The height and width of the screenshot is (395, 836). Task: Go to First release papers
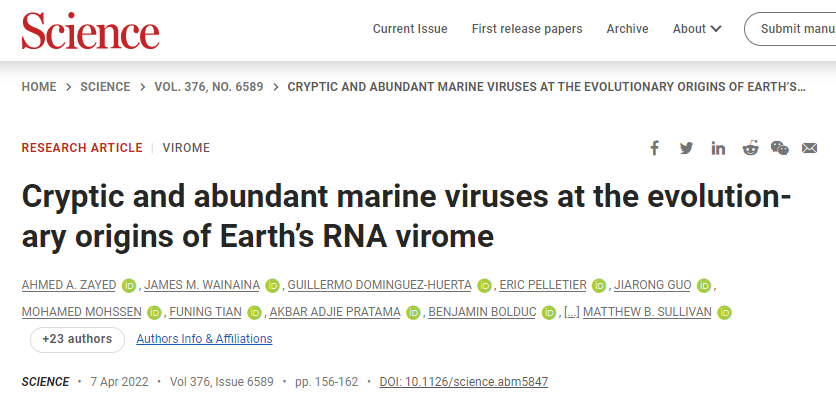527,29
